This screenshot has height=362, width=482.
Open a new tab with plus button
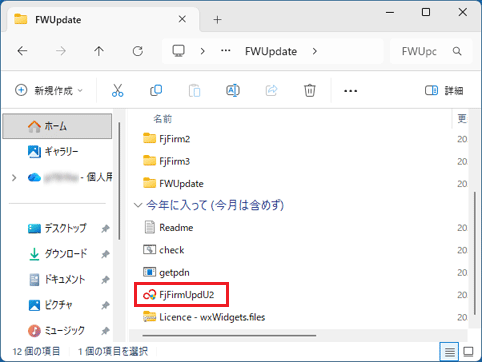[x=217, y=20]
